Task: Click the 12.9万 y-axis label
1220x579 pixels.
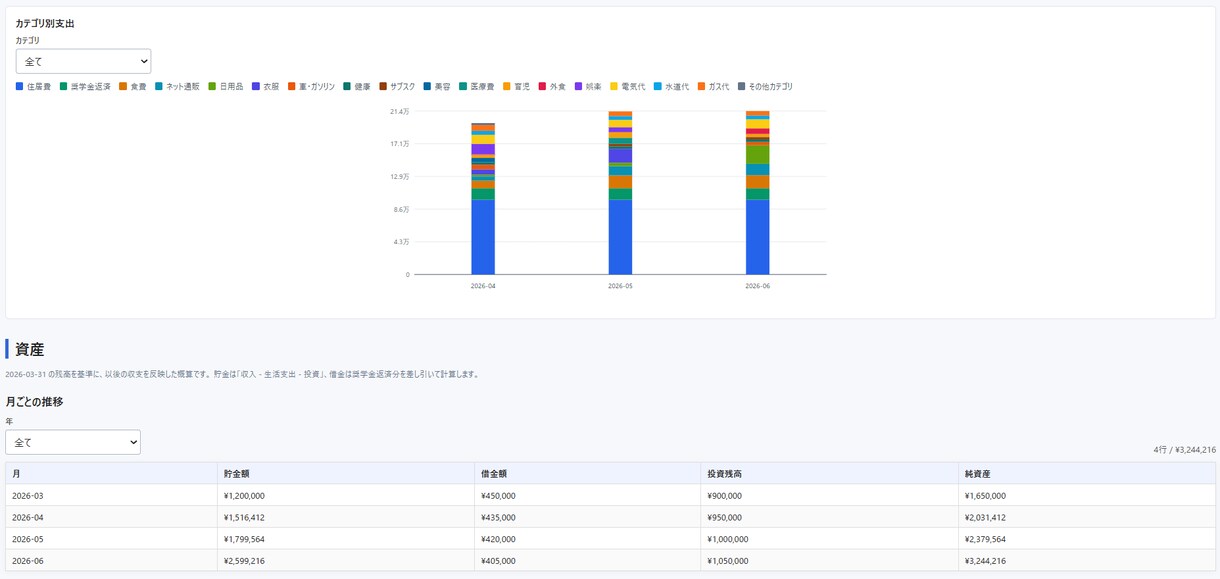Action: pyautogui.click(x=399, y=177)
